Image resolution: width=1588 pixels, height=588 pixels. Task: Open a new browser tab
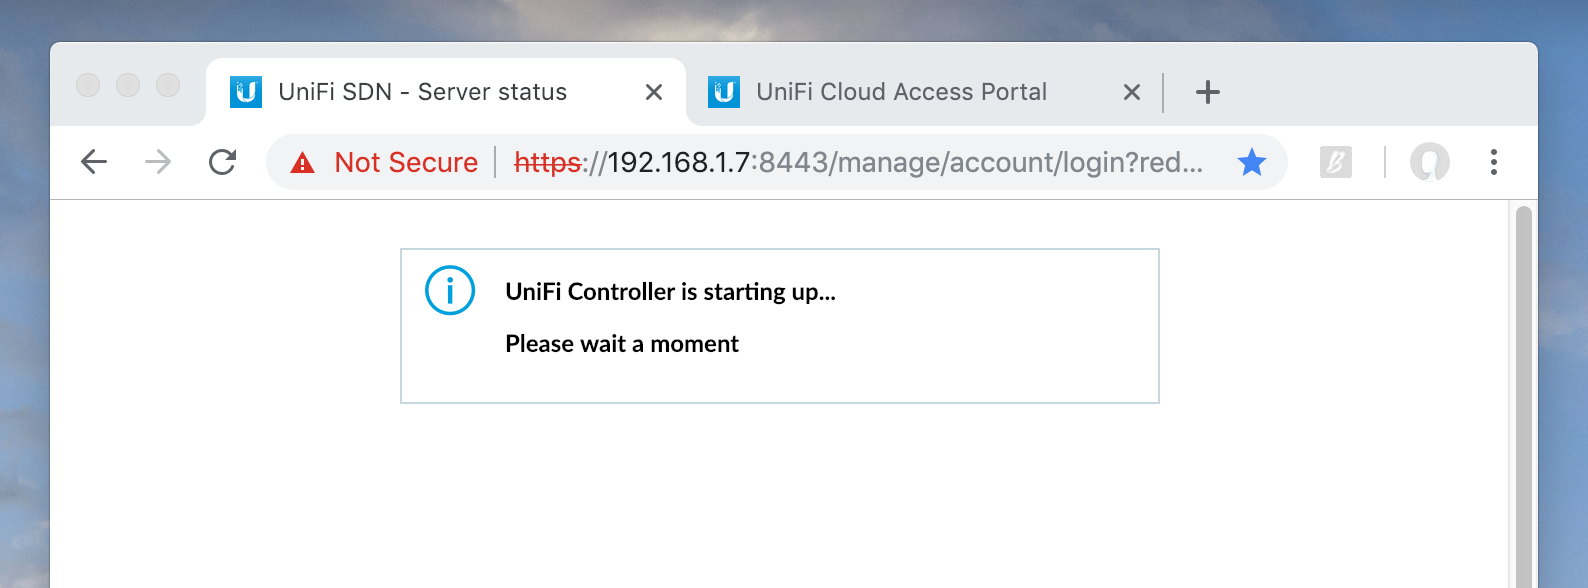1208,92
